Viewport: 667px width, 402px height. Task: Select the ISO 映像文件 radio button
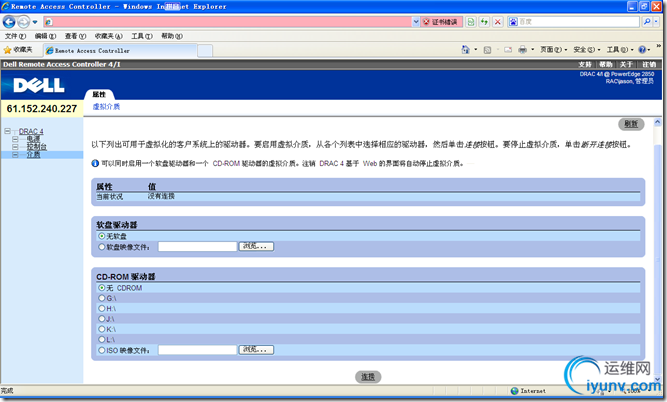[x=102, y=350]
